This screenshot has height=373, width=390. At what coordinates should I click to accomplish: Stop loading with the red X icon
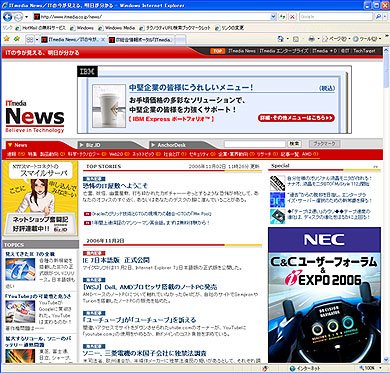pyautogui.click(x=292, y=16)
